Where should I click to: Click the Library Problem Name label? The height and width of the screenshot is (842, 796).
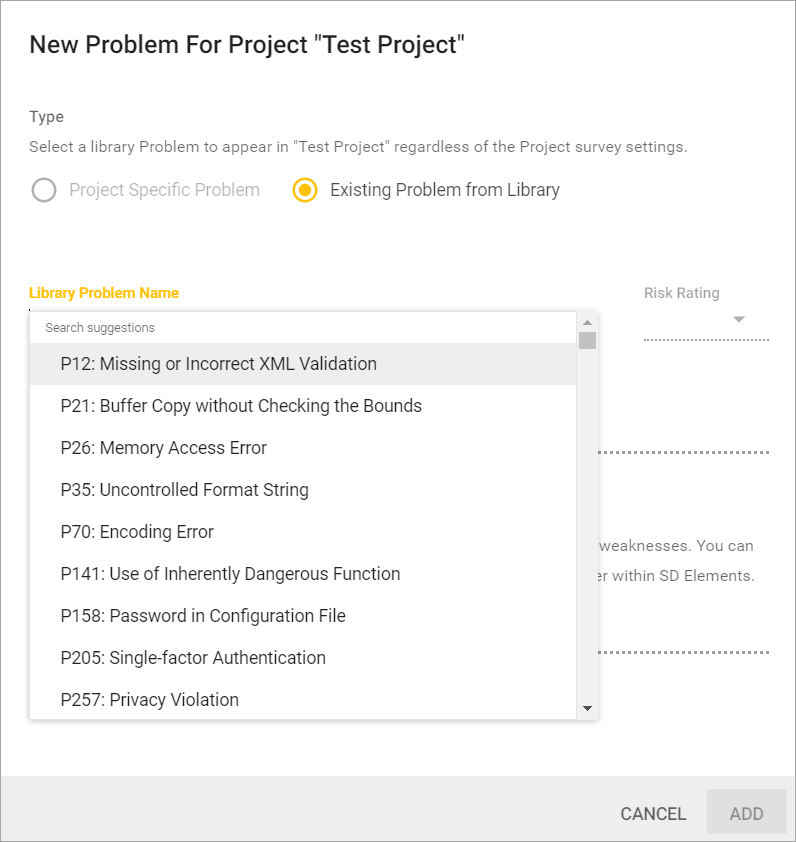click(104, 293)
